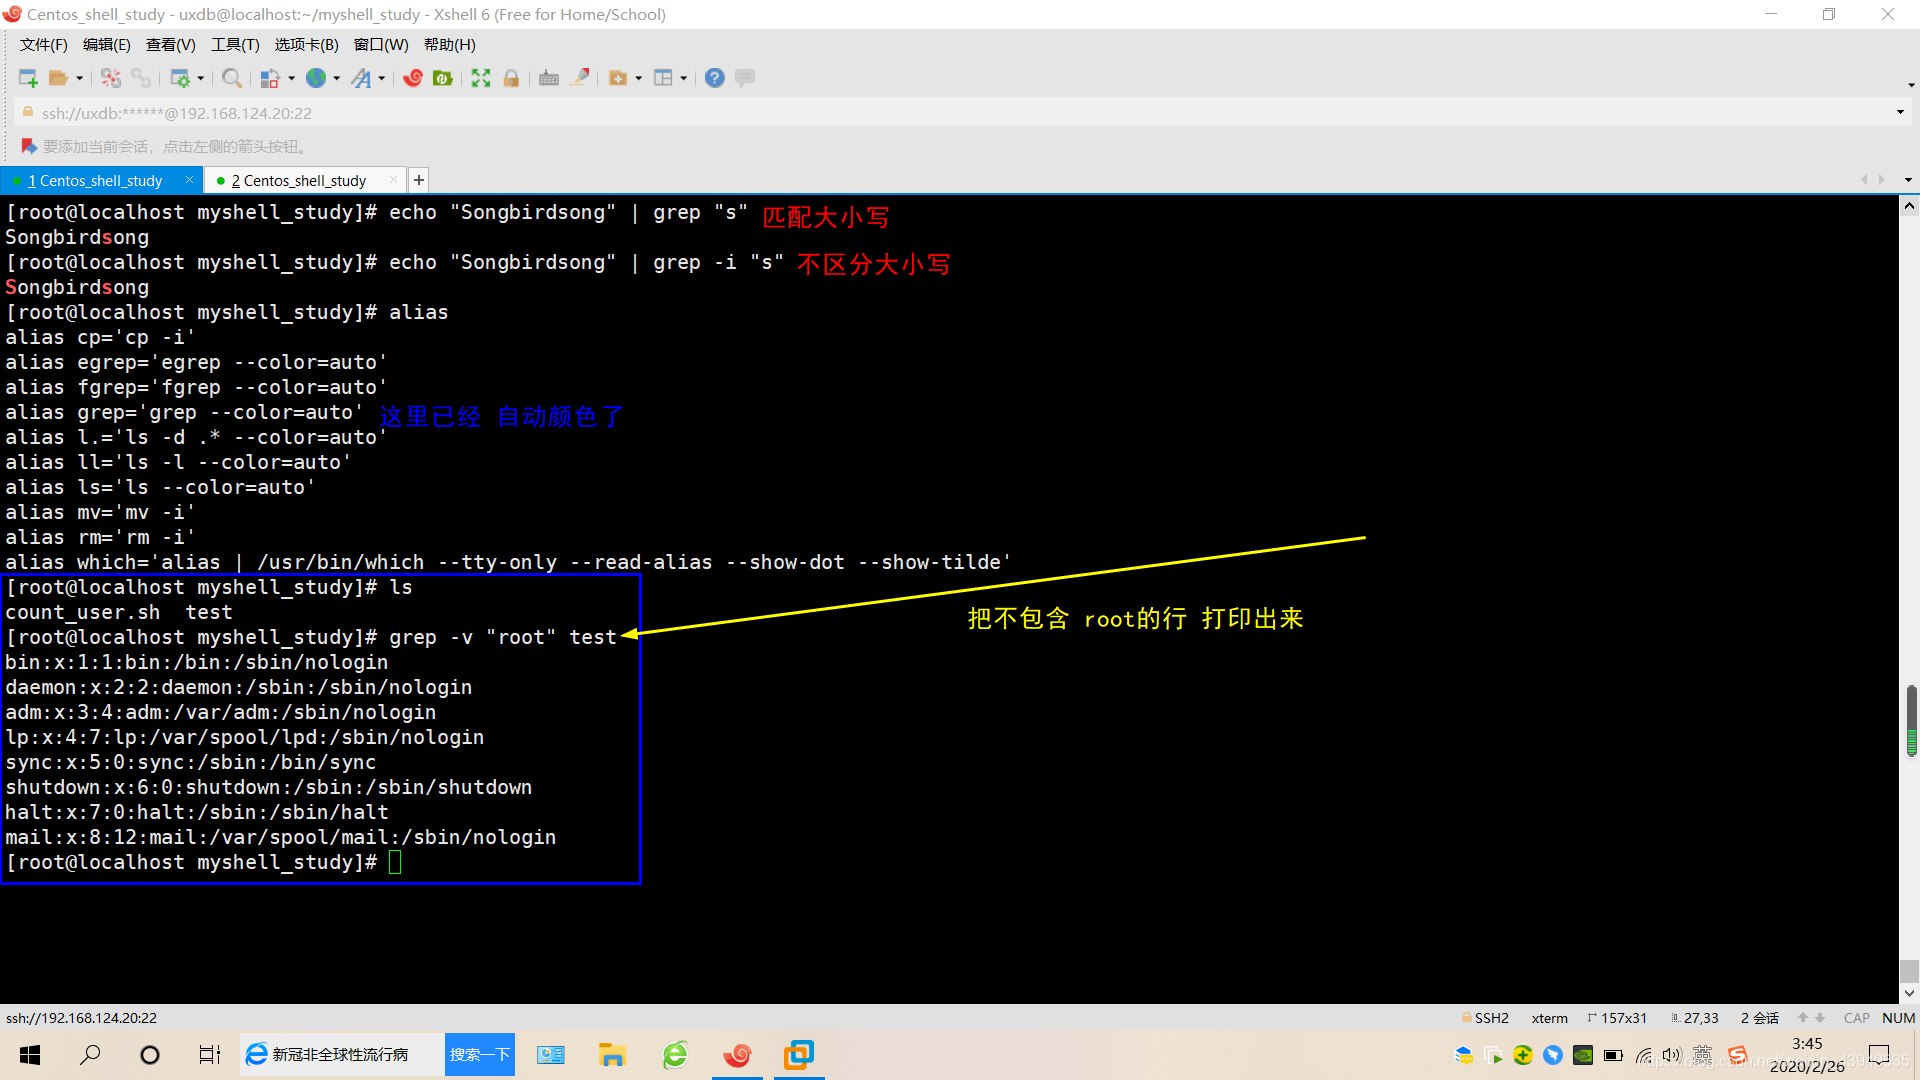Open the 查看(V) menu
The image size is (1920, 1080).
point(171,45)
